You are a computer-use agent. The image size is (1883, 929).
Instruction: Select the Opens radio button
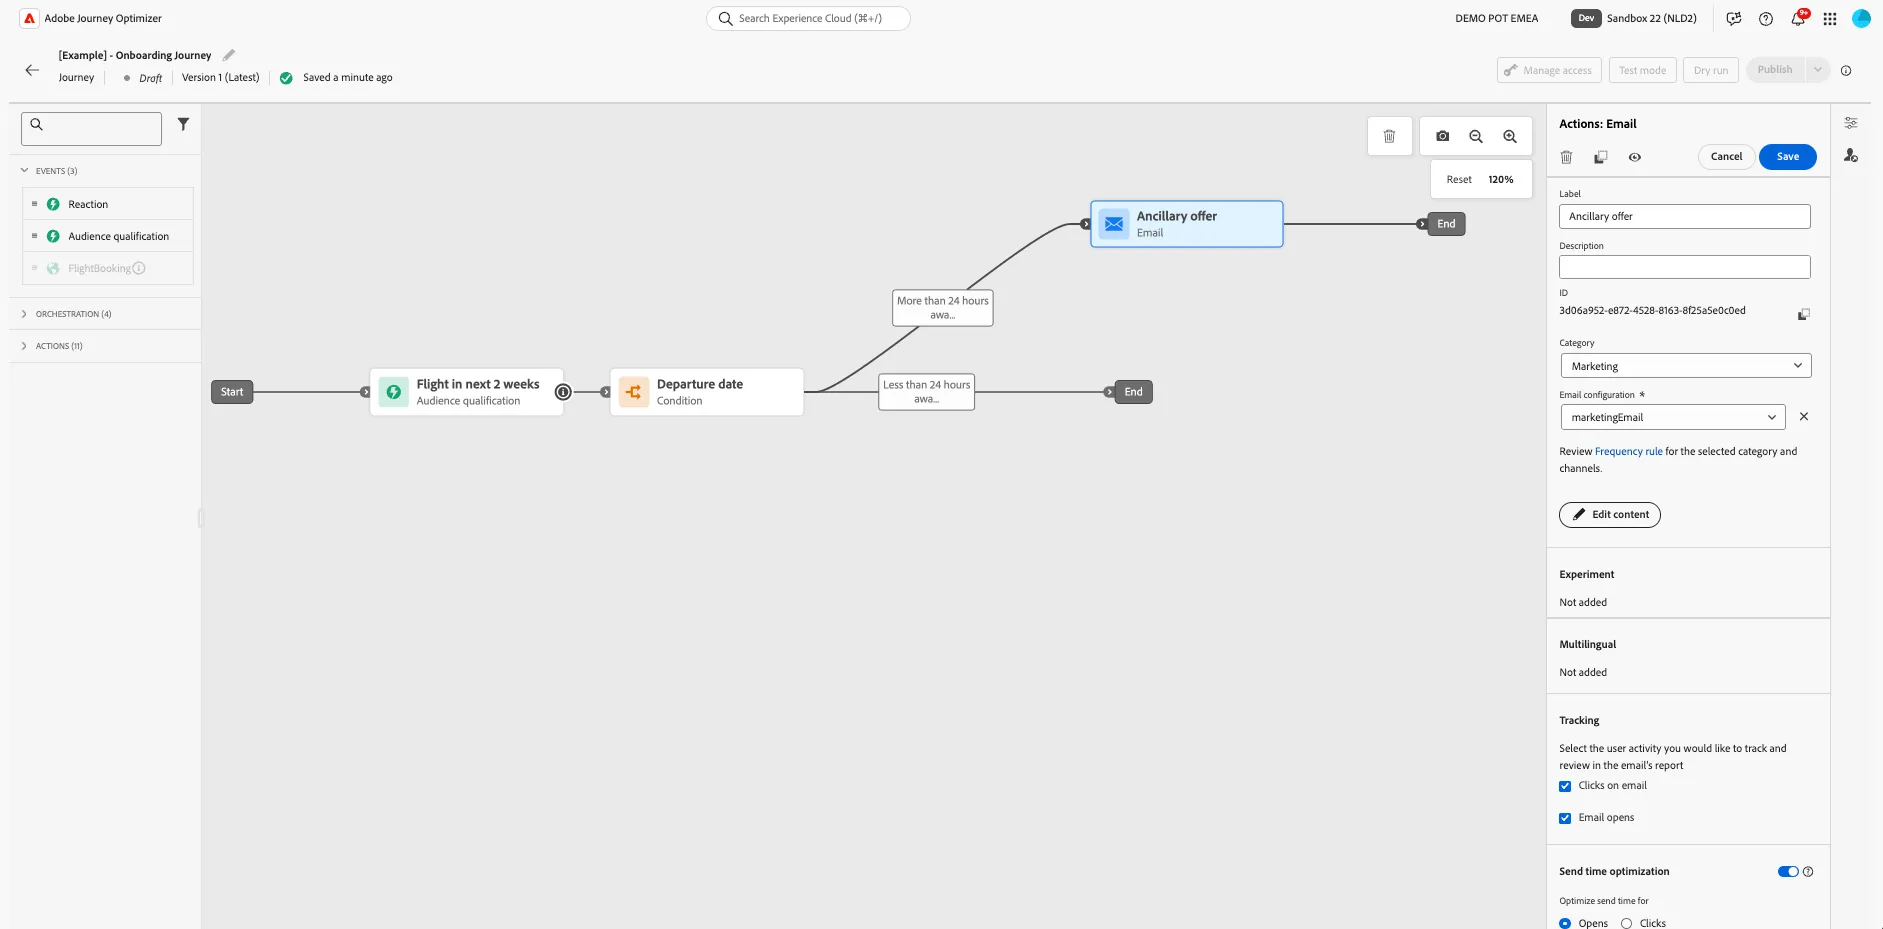coord(1565,923)
